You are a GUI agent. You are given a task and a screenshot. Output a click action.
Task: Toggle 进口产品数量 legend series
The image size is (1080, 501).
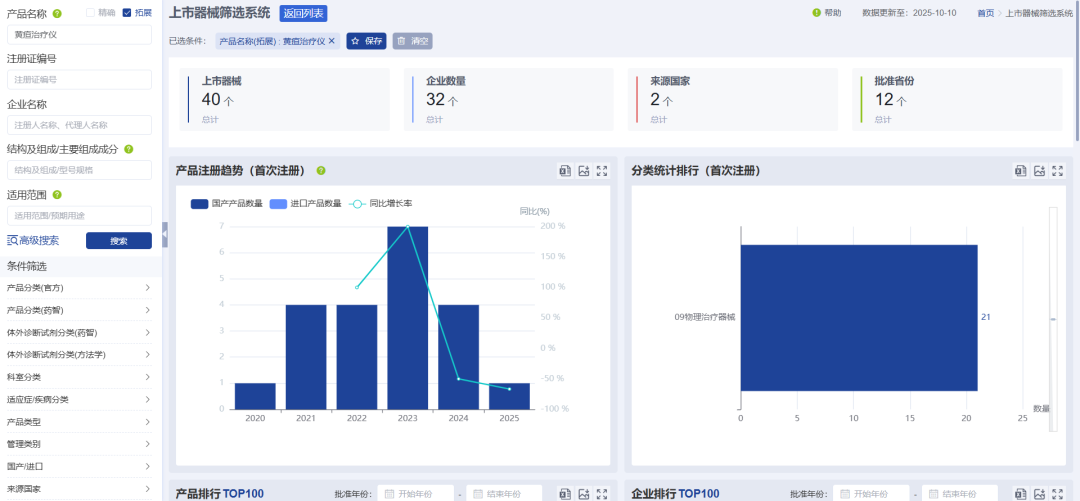(305, 203)
